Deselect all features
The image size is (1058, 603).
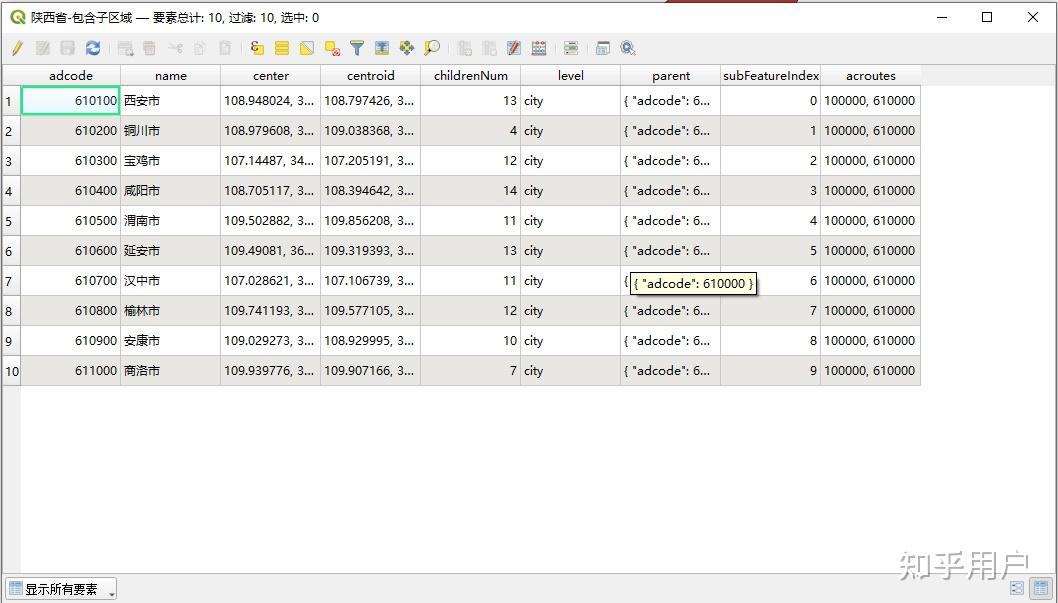pyautogui.click(x=332, y=48)
